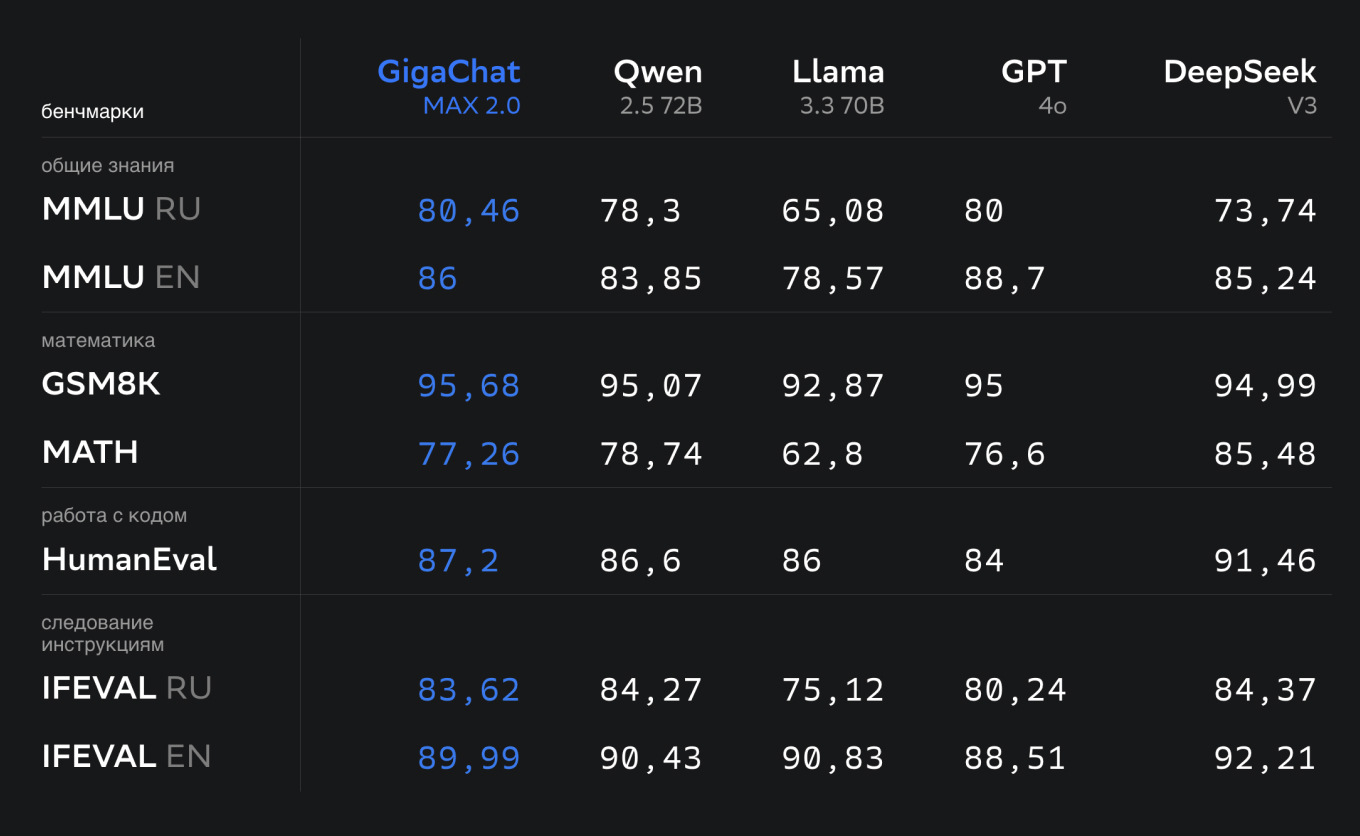The image size is (1360, 836).
Task: Click the HumanEval benchmark label
Action: pos(129,560)
